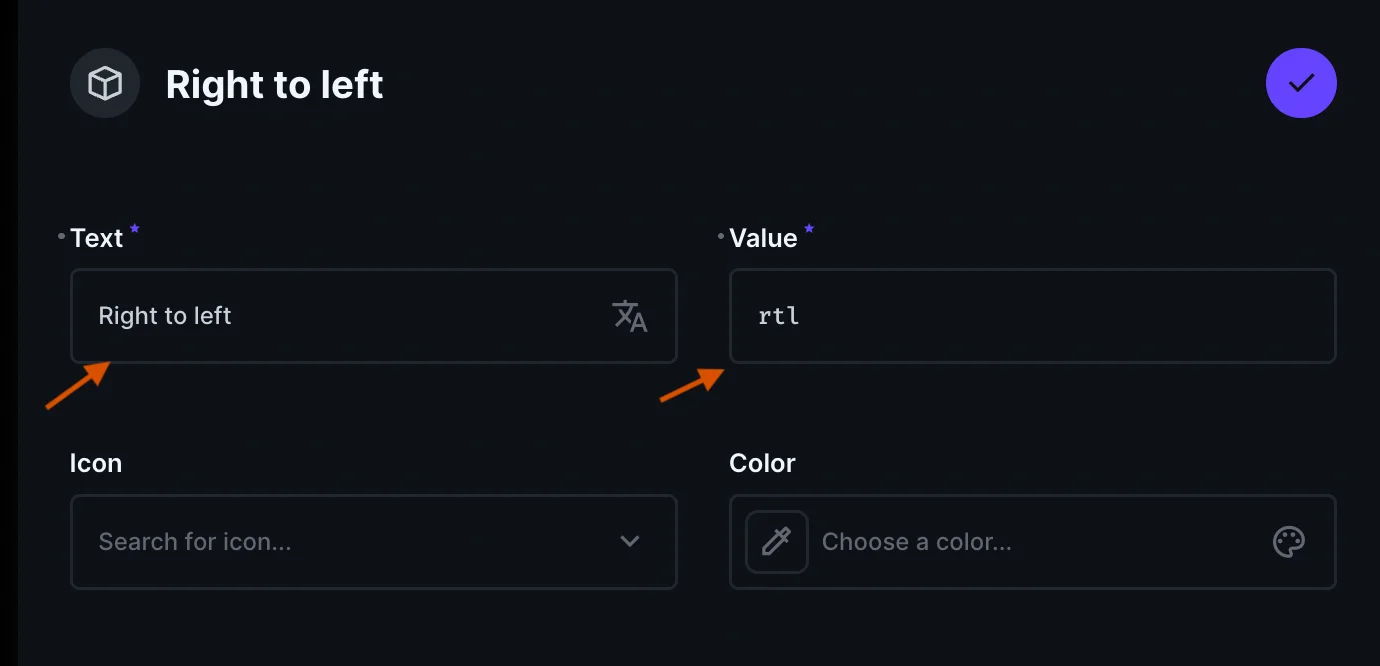The image size is (1380, 666).
Task: Click the required asterisk next to Value
Action: (x=809, y=230)
